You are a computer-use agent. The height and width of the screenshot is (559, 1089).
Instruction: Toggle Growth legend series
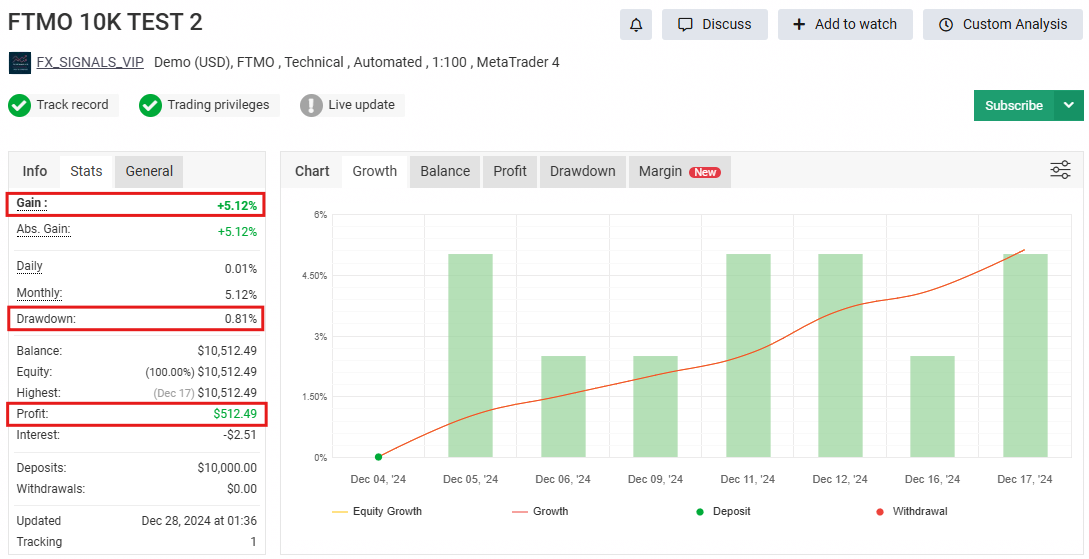click(540, 511)
